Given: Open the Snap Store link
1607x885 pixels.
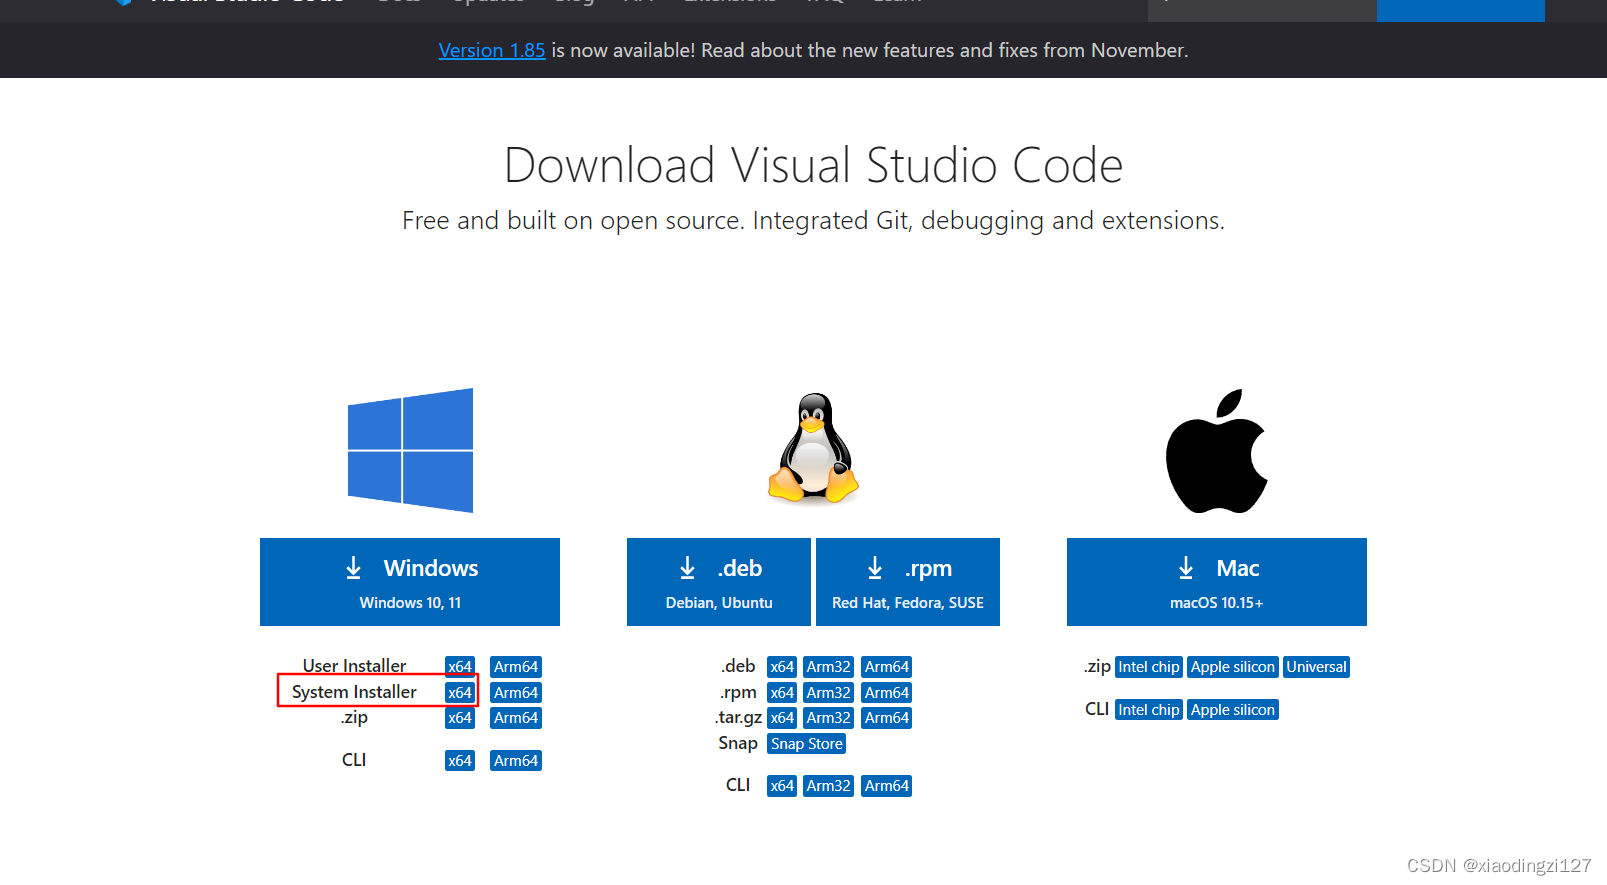Looking at the screenshot, I should coord(807,744).
